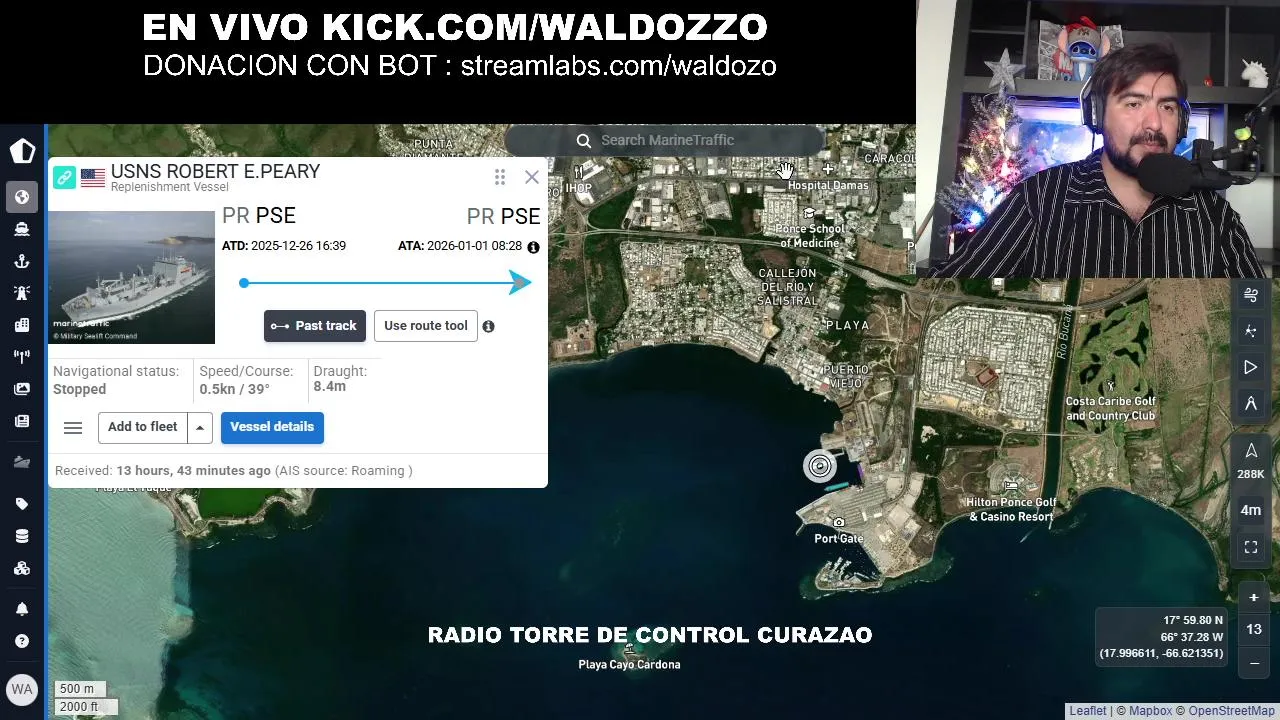This screenshot has height=720, width=1280.
Task: Click the US flag icon in popup
Action: tap(93, 178)
